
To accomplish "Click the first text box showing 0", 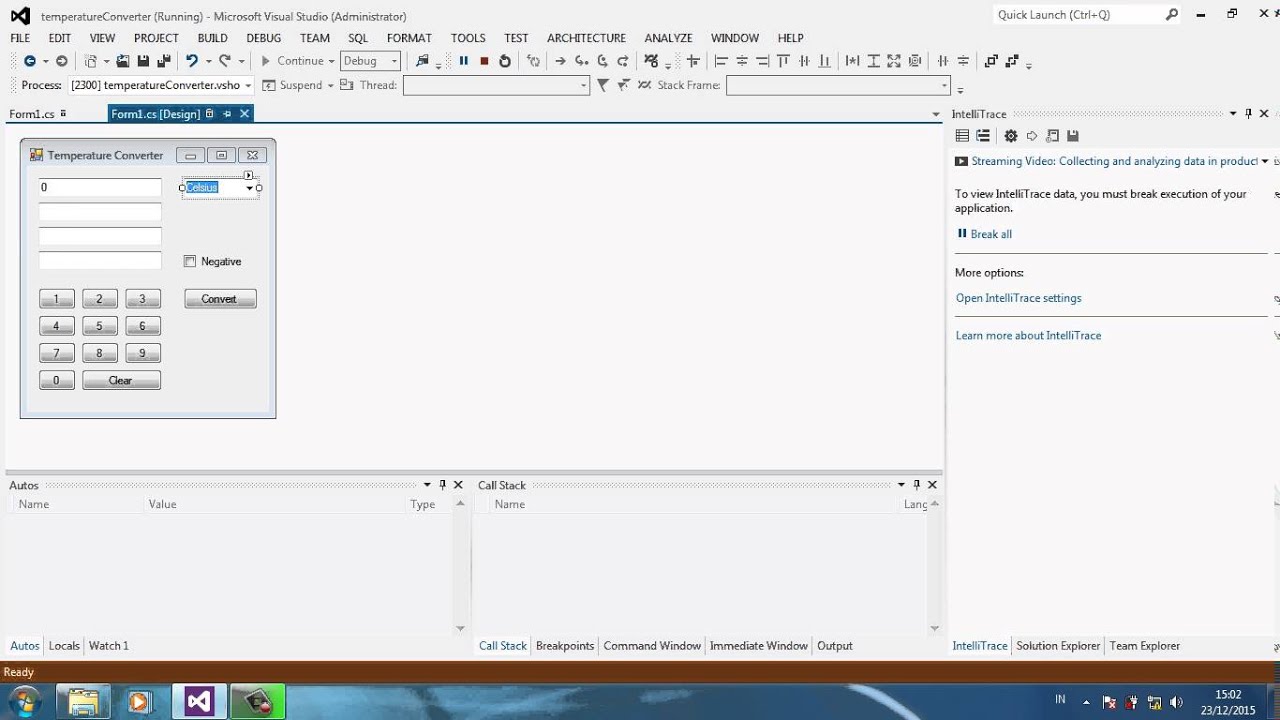I will 100,187.
